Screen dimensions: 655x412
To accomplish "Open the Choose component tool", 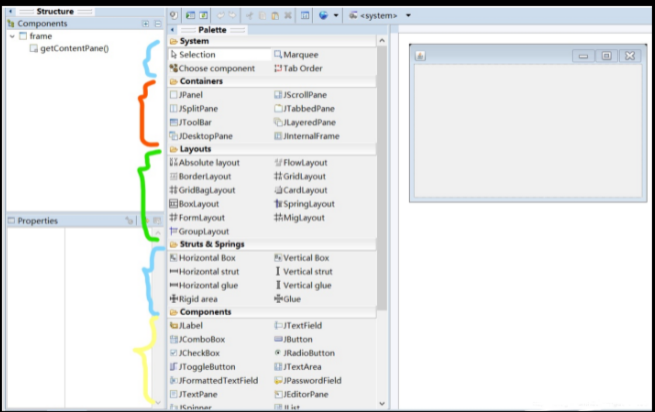I will (x=212, y=69).
